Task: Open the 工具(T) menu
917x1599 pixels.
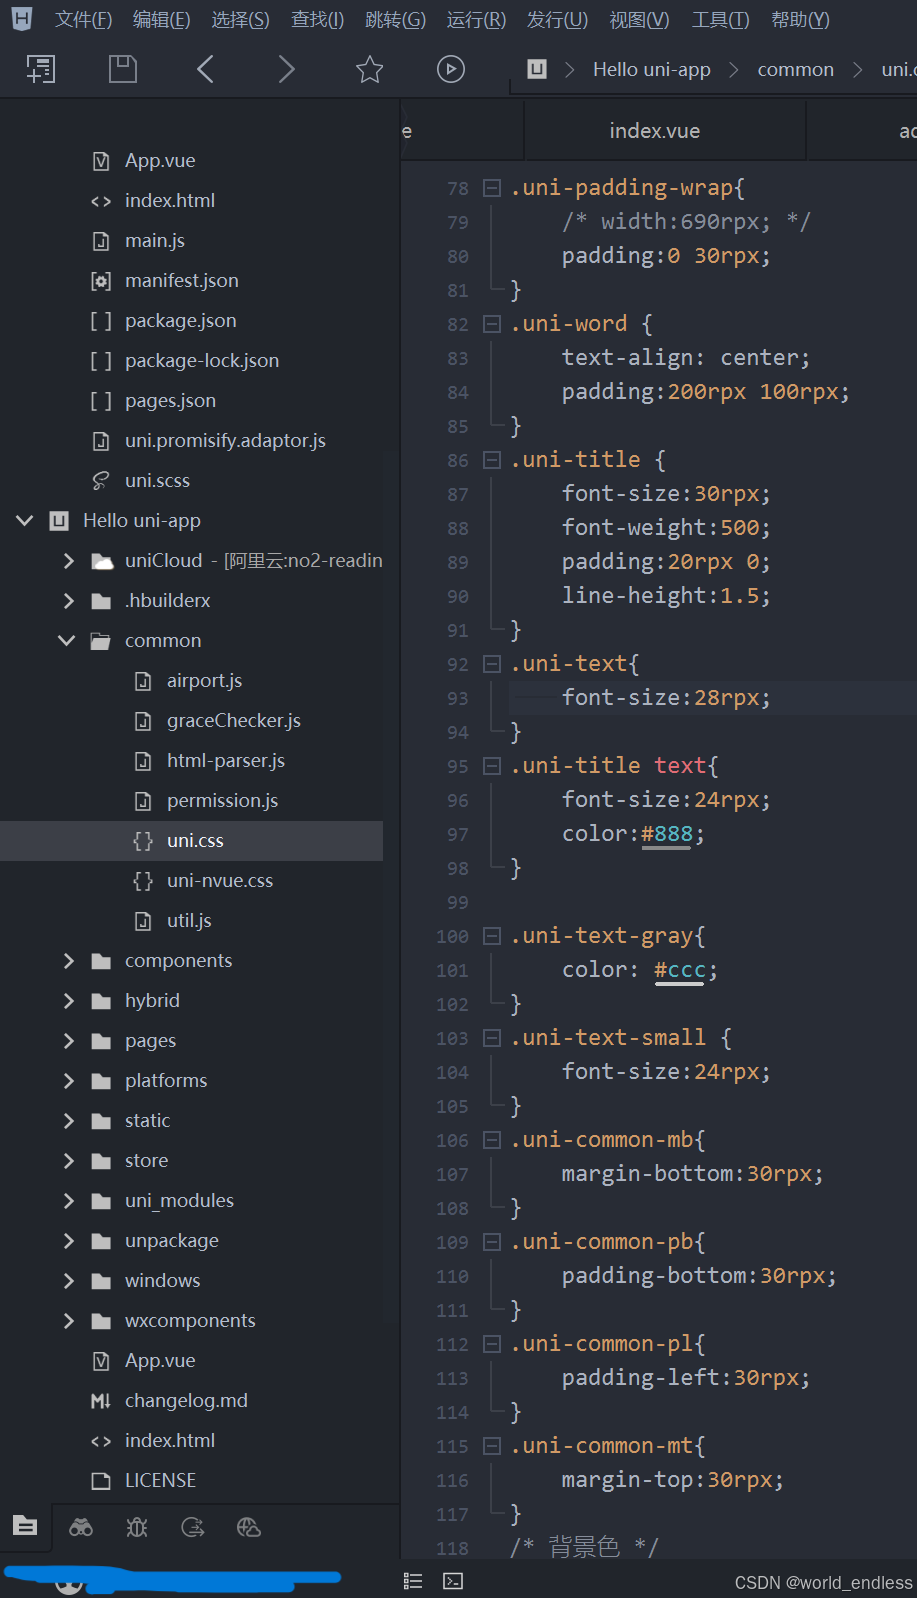Action: click(720, 20)
